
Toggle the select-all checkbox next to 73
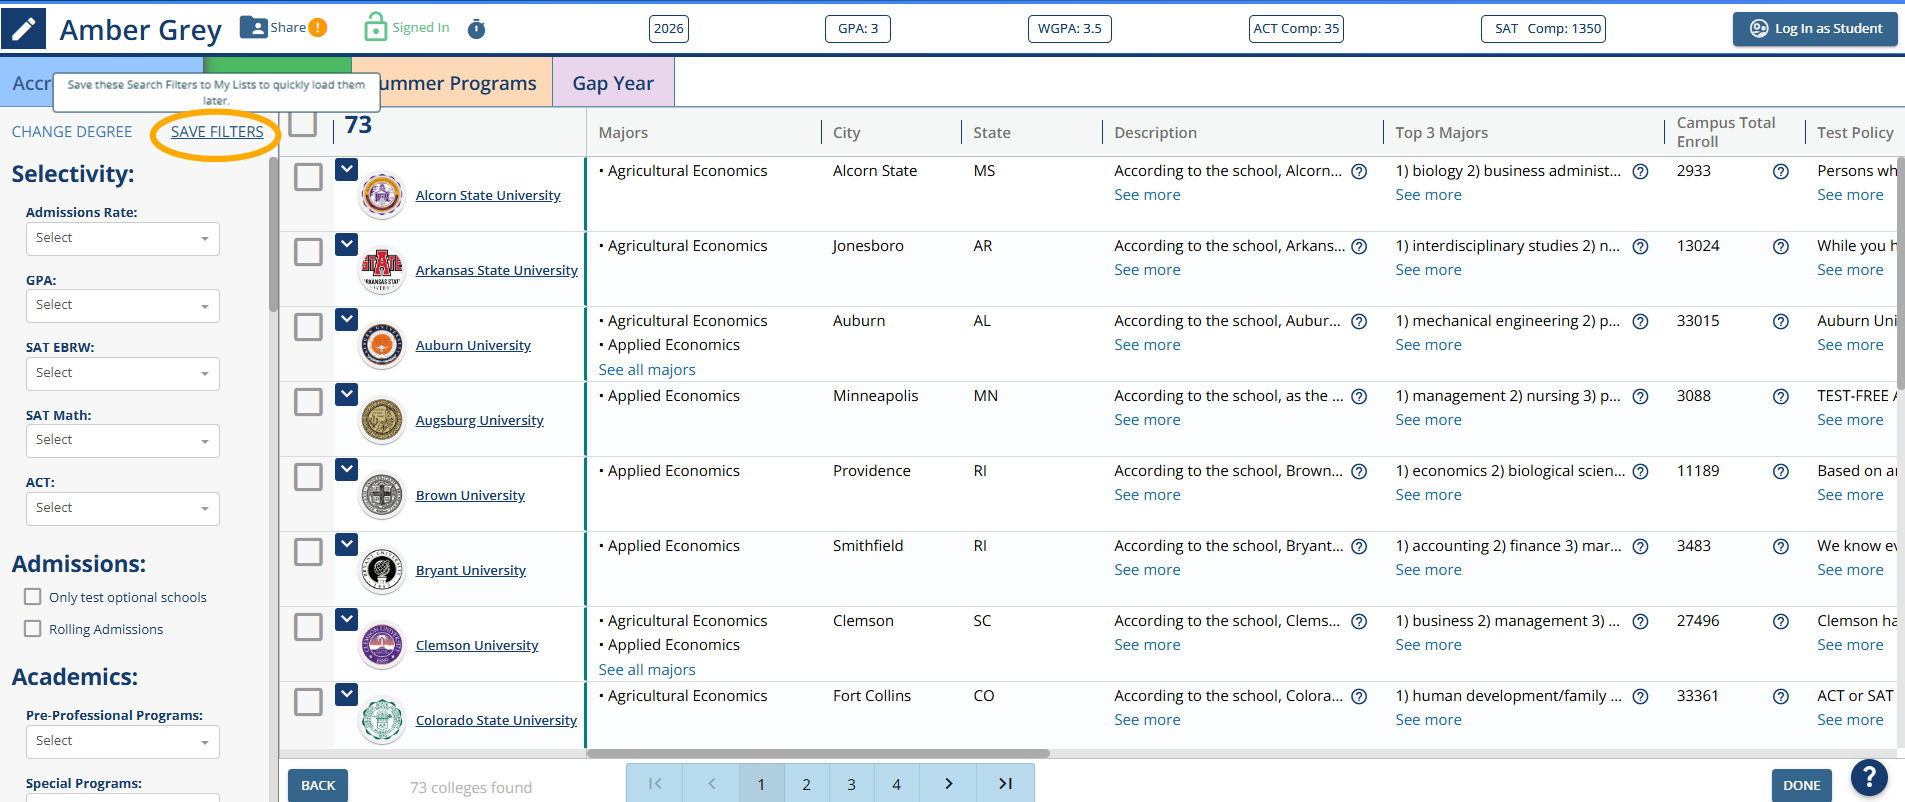(x=302, y=124)
